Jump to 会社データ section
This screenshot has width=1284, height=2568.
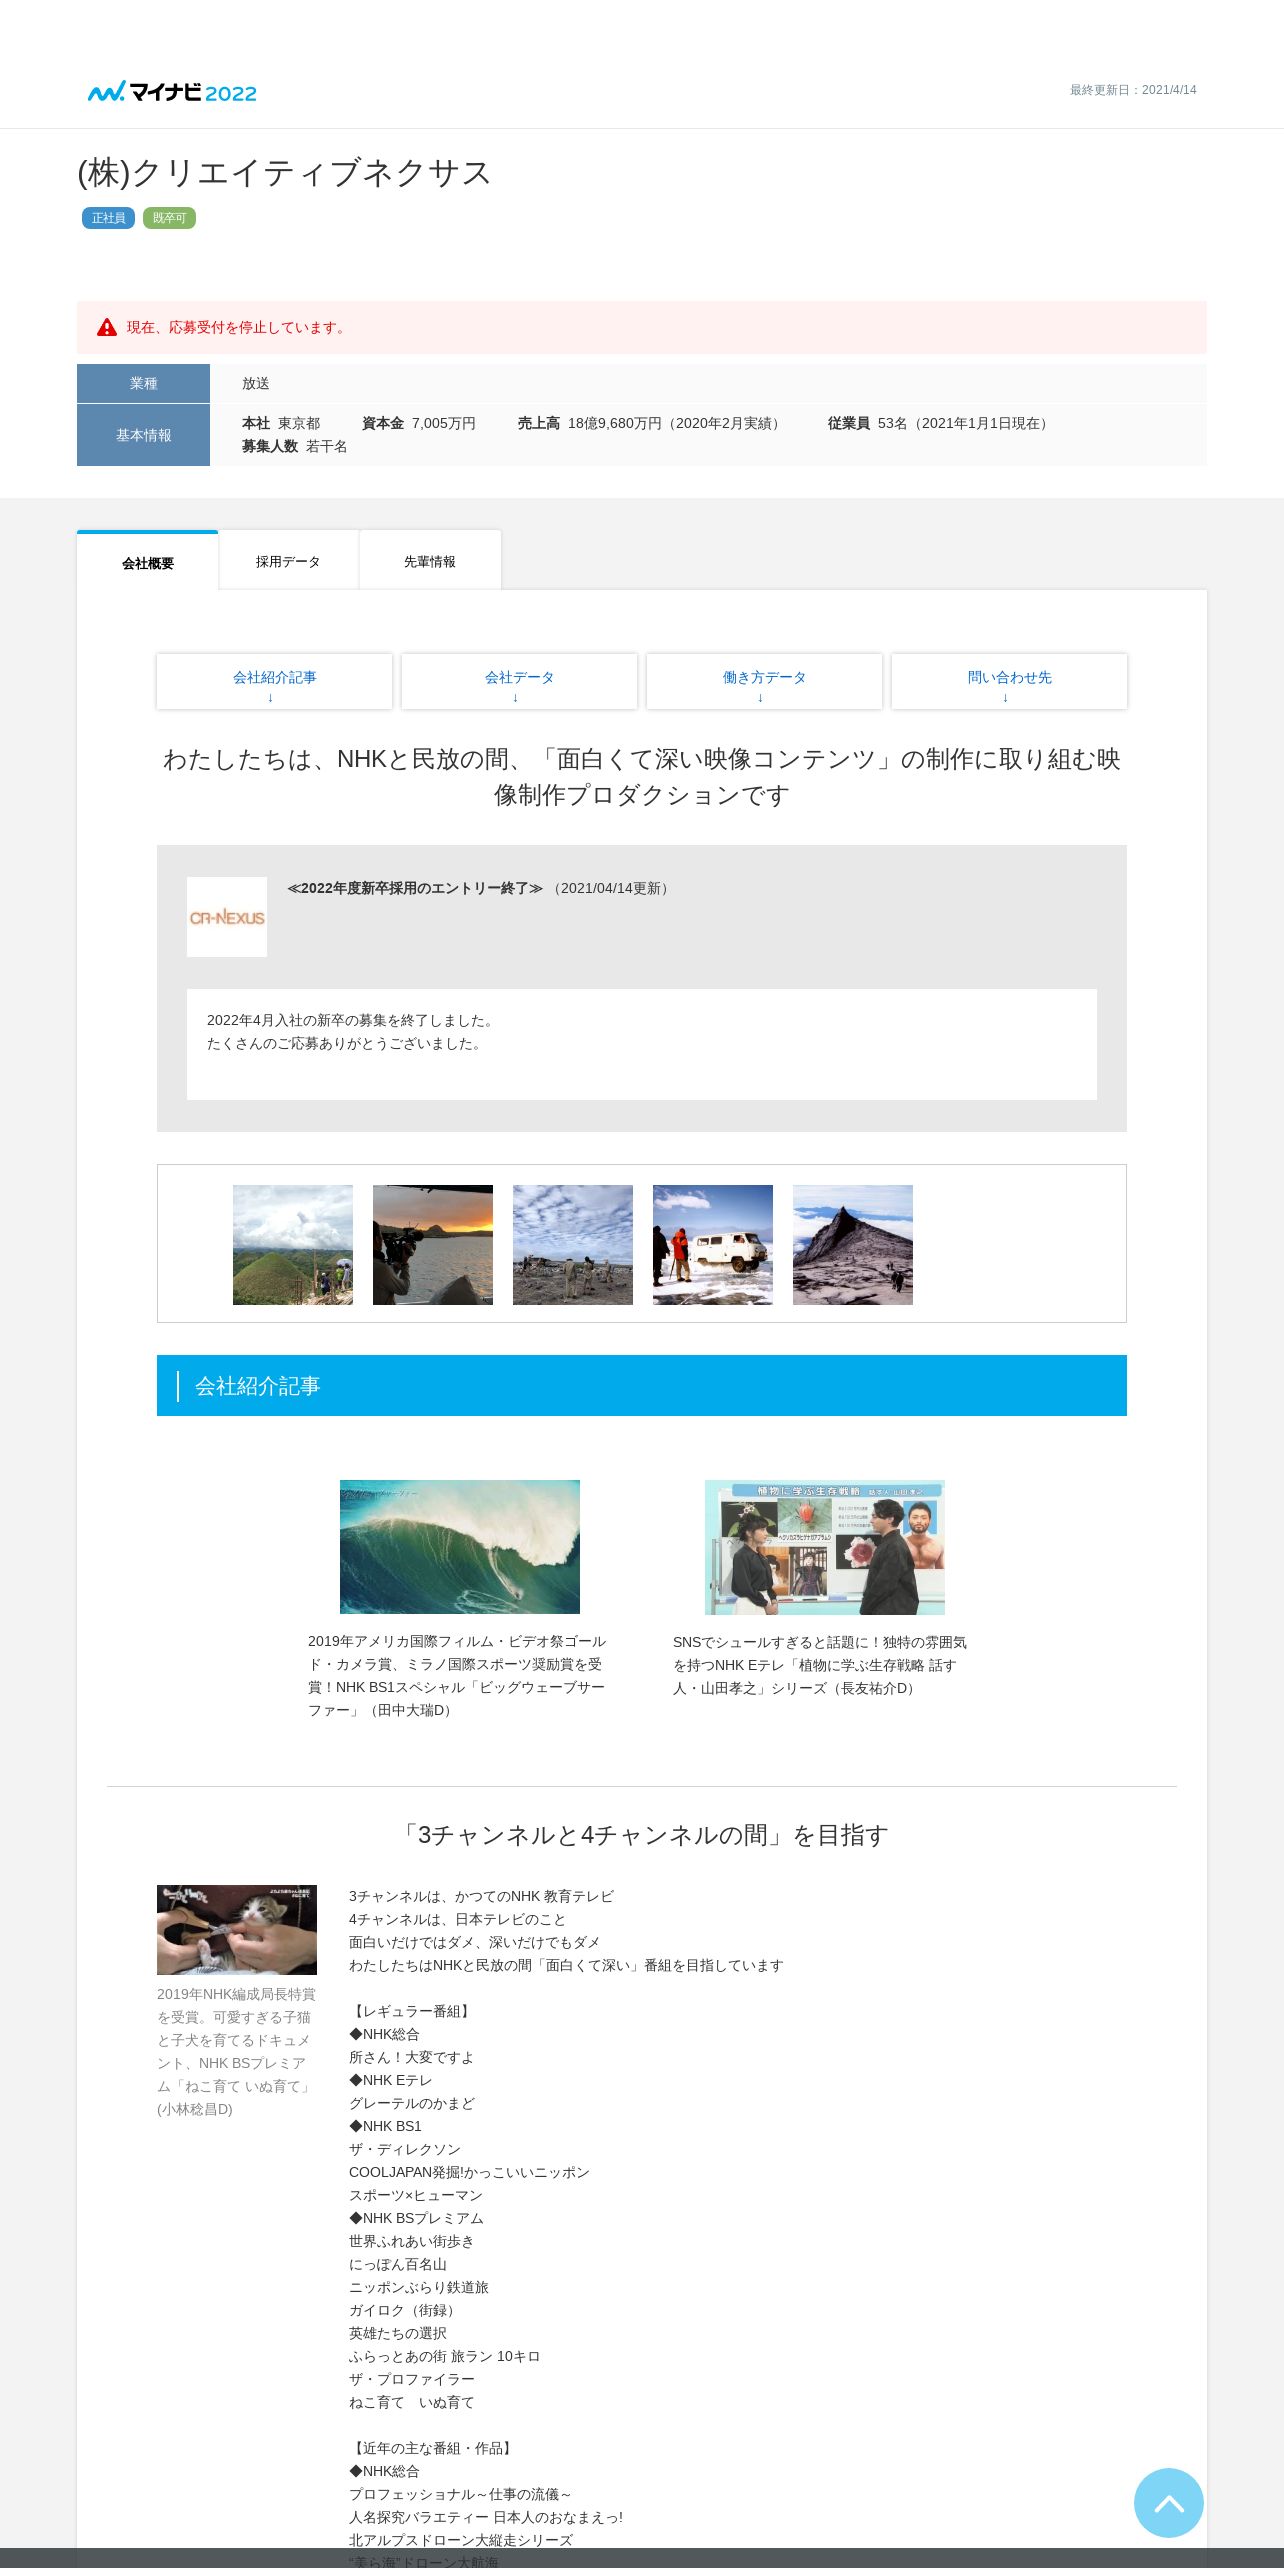519,682
